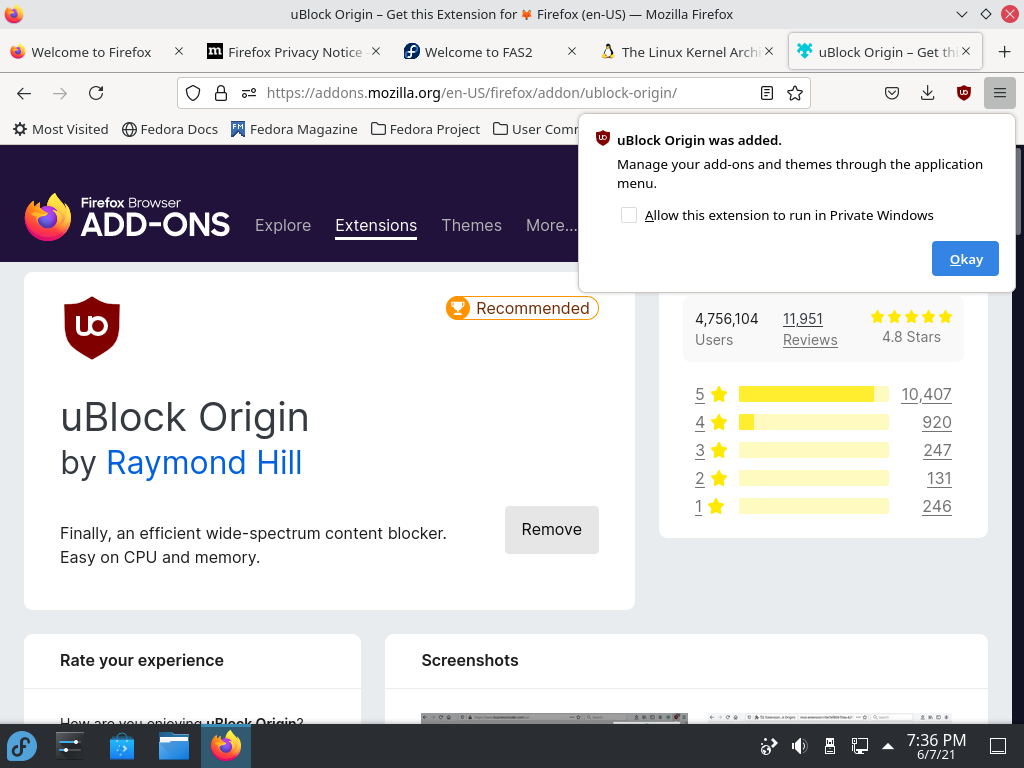
Task: Click the uBlock Origin toolbar icon
Action: tap(963, 93)
